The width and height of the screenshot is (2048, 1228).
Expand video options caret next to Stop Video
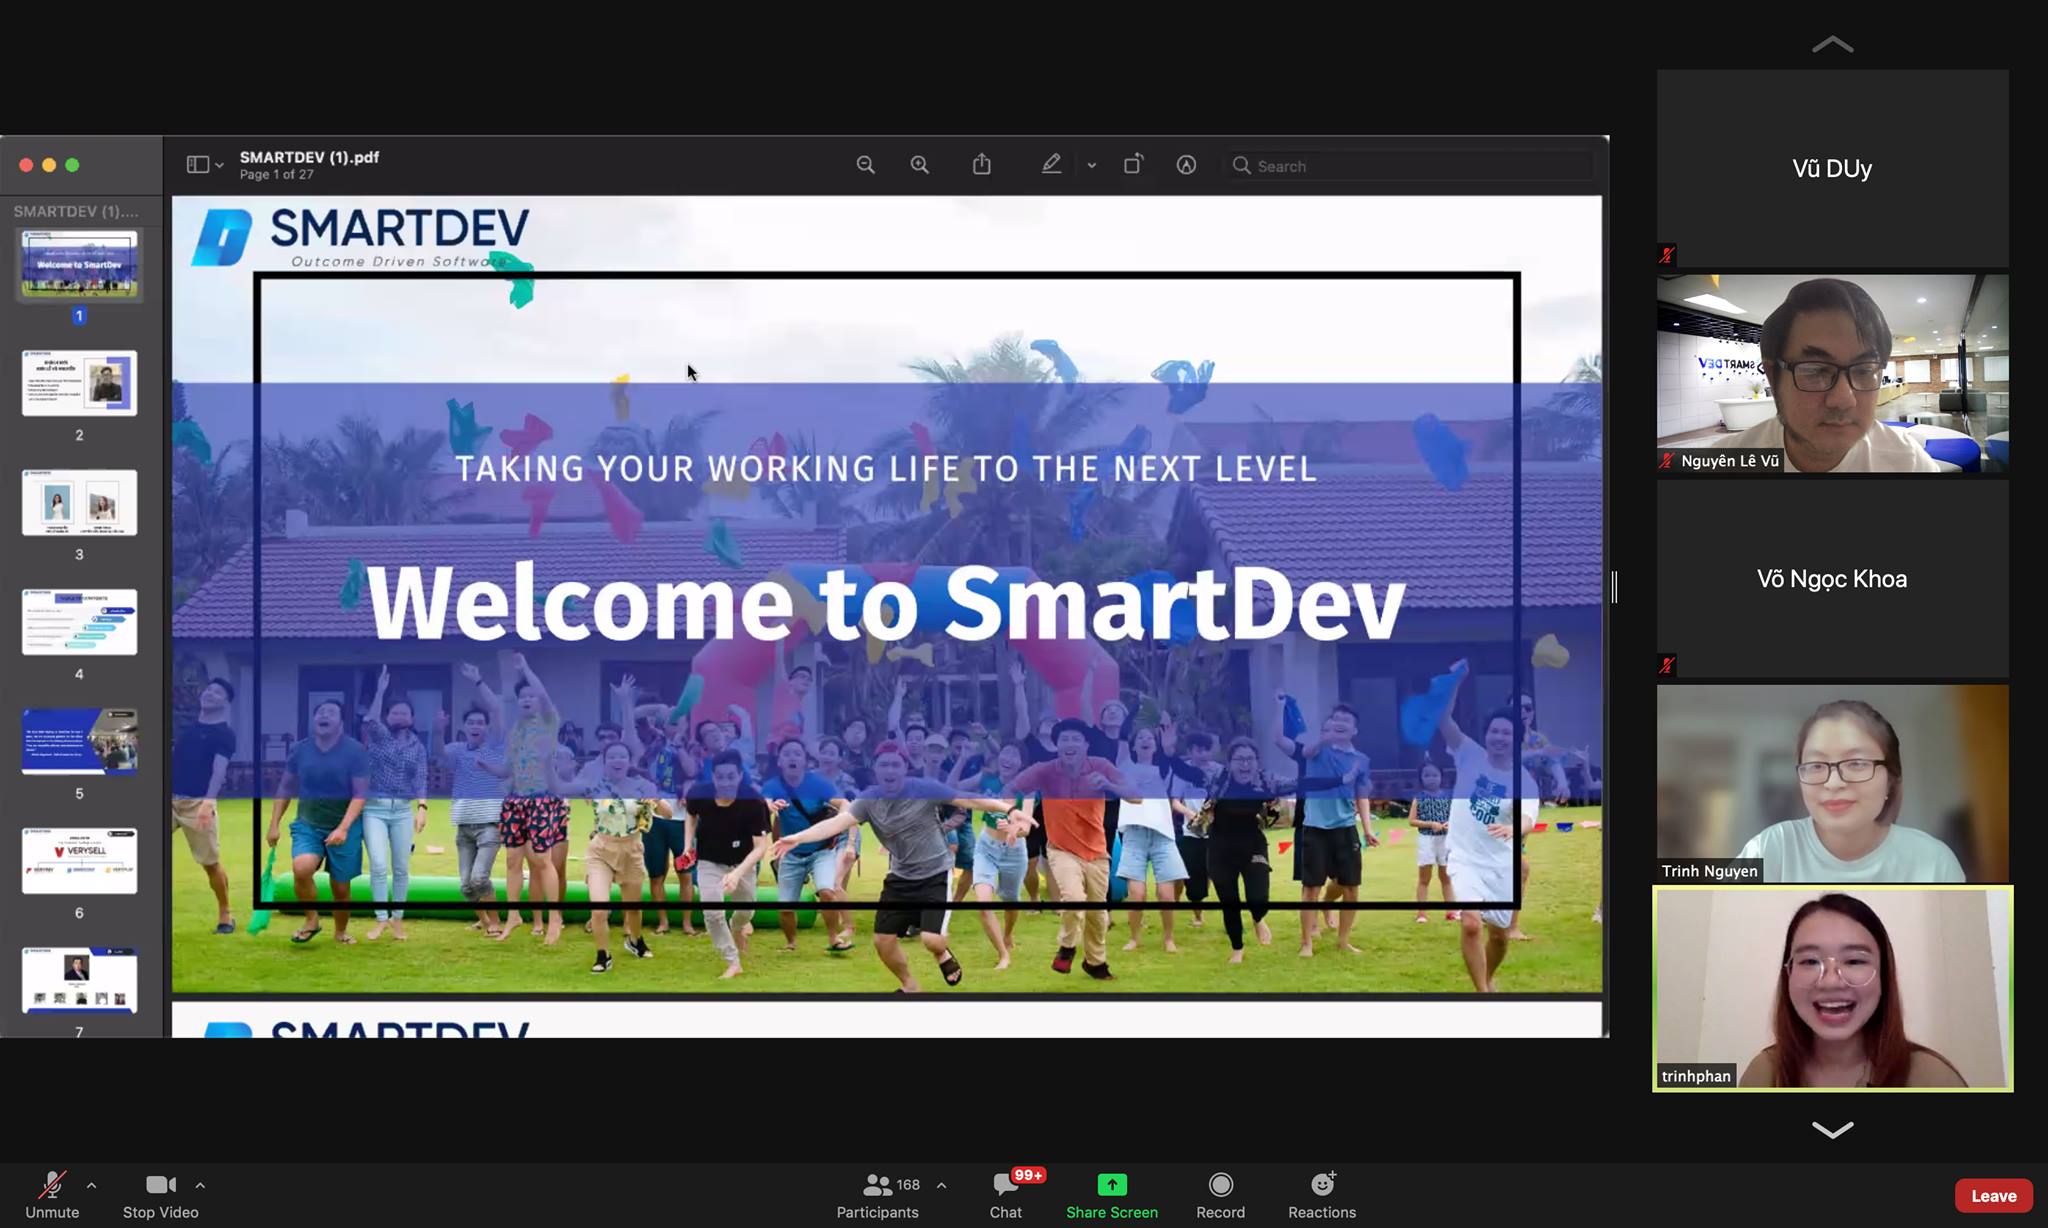200,1185
